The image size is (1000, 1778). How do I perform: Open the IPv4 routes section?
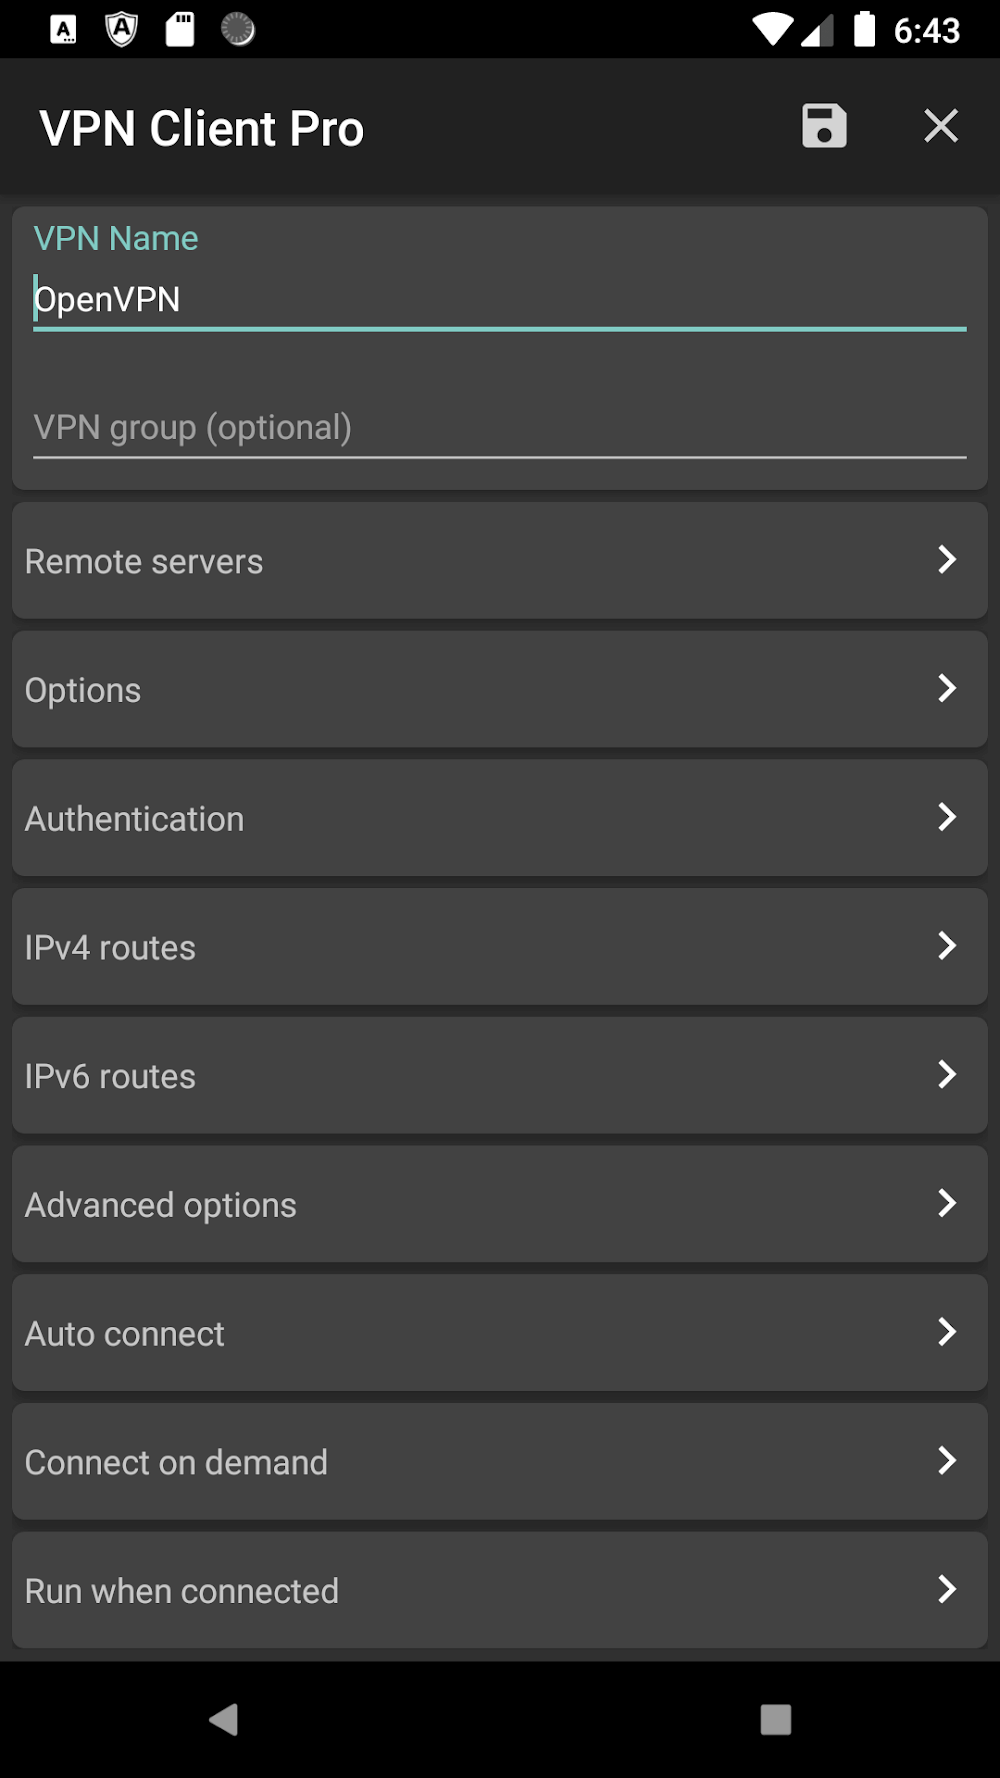[x=500, y=946]
